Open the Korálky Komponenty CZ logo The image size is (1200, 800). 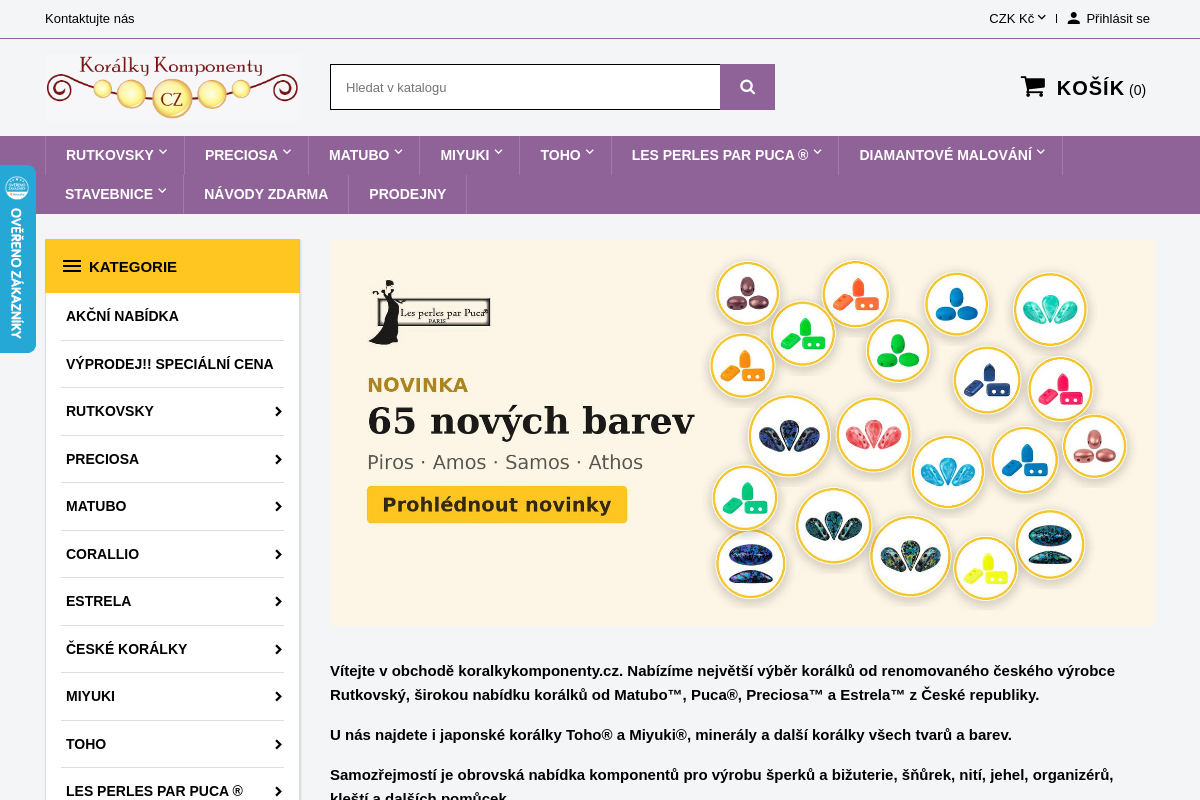(172, 87)
